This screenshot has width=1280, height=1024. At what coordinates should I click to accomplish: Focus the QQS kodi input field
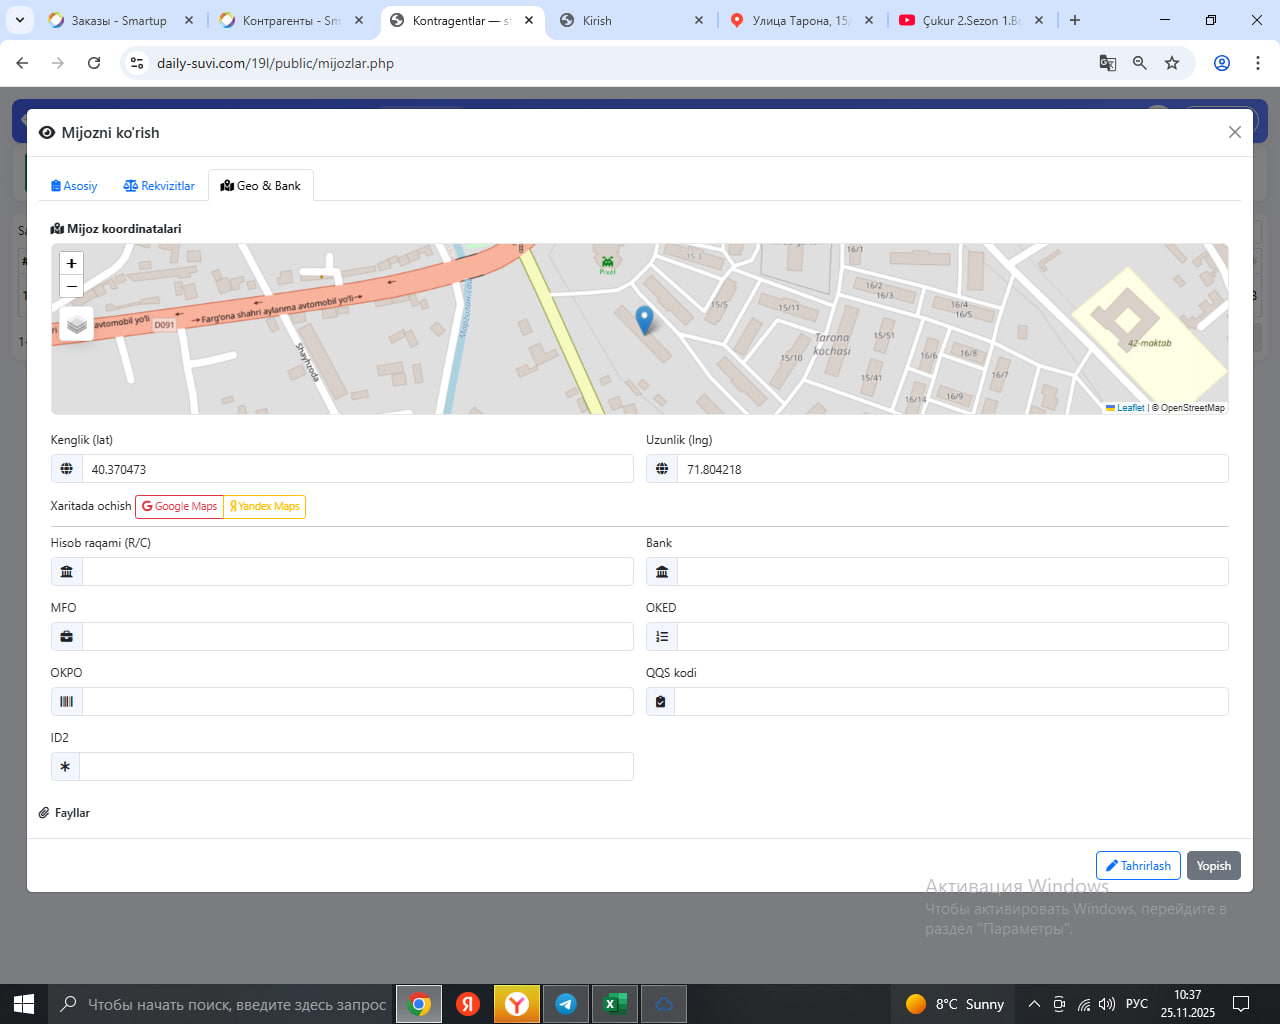[x=950, y=702]
